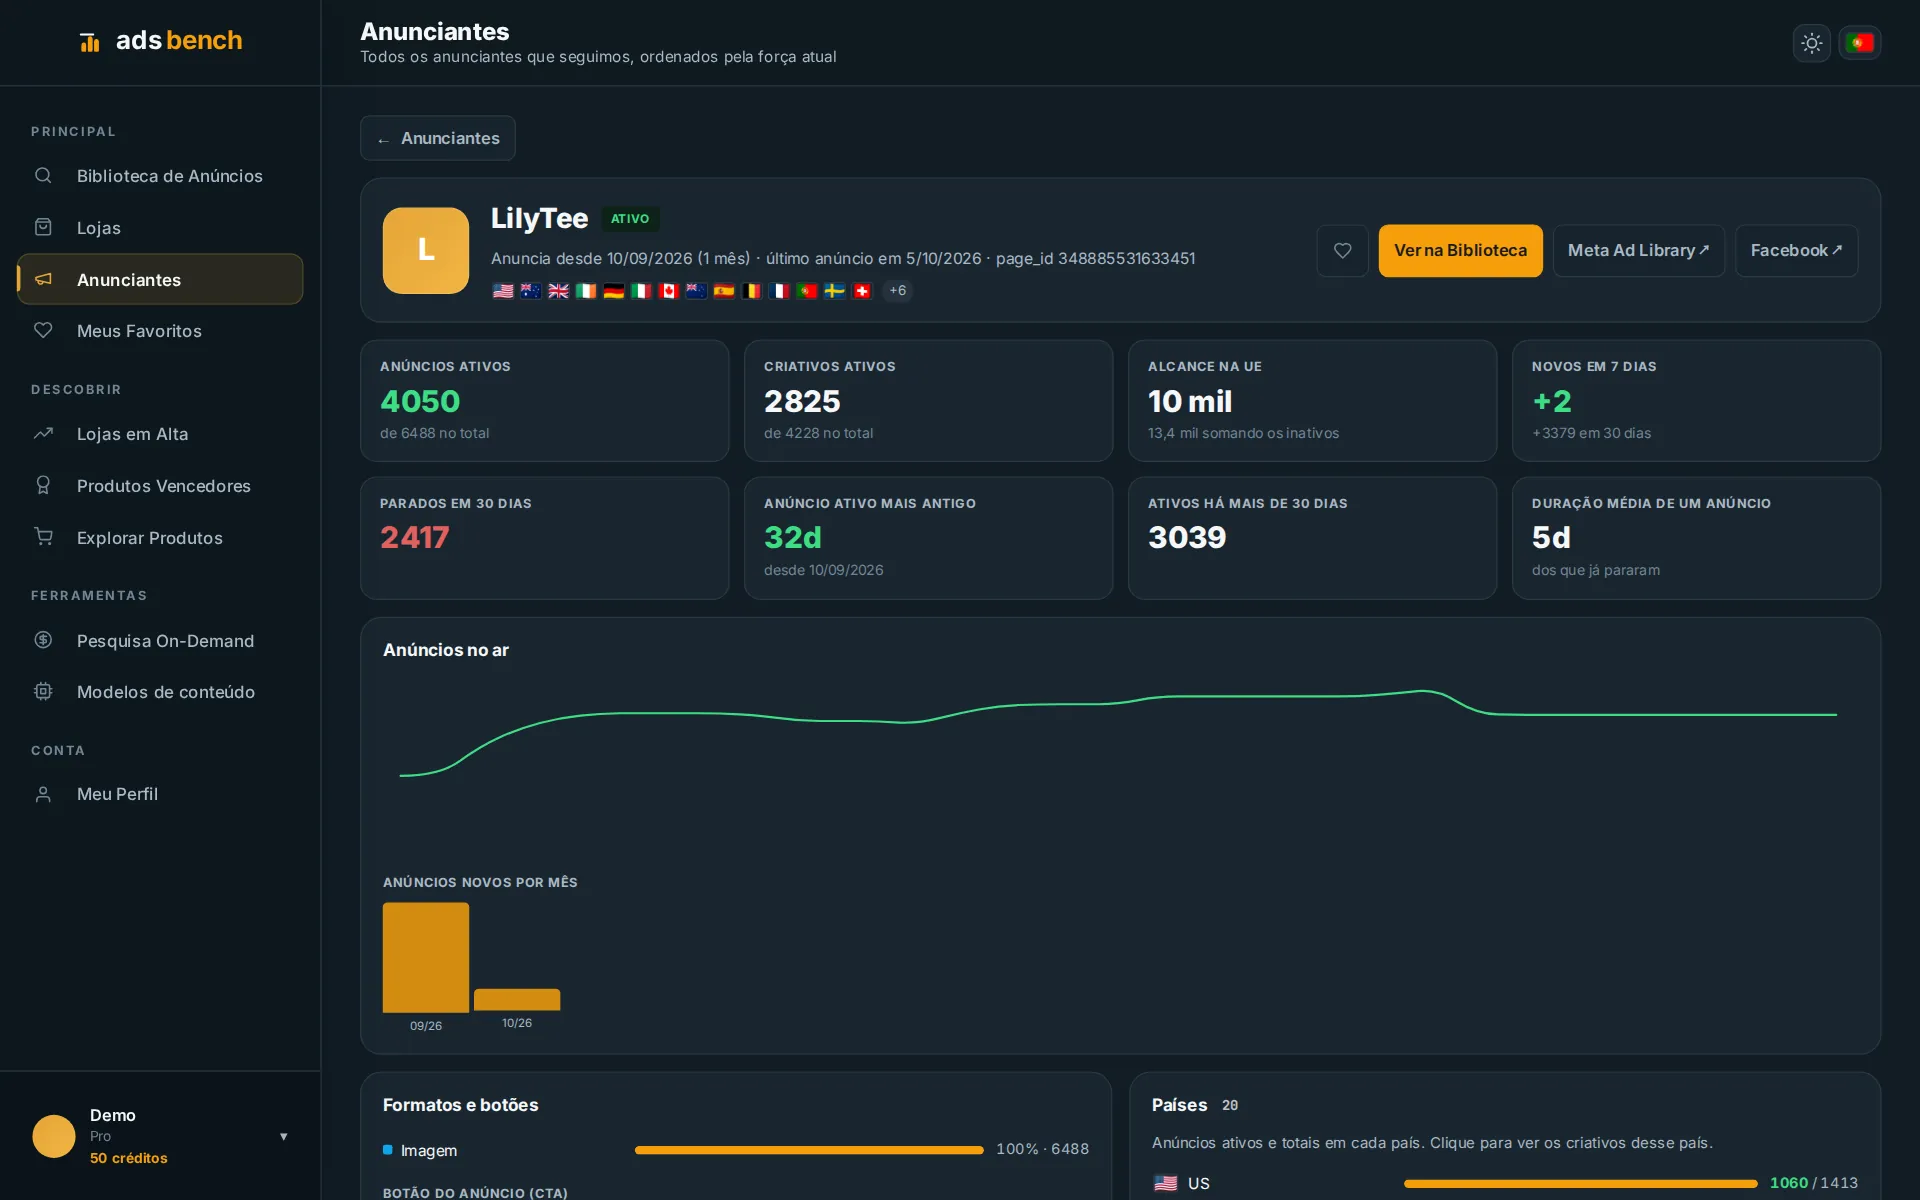The image size is (1920, 1200).
Task: Click the Modelos de conteúdo chip icon
Action: 43,691
